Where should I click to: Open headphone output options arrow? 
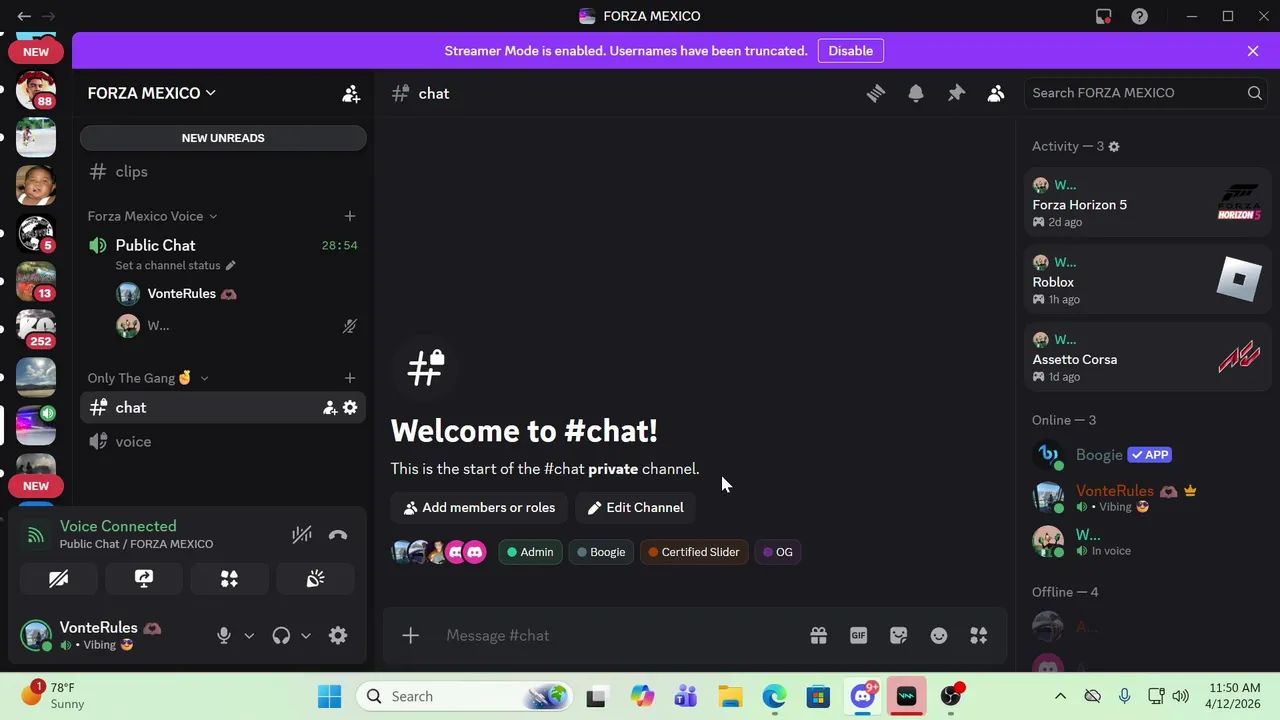point(306,635)
